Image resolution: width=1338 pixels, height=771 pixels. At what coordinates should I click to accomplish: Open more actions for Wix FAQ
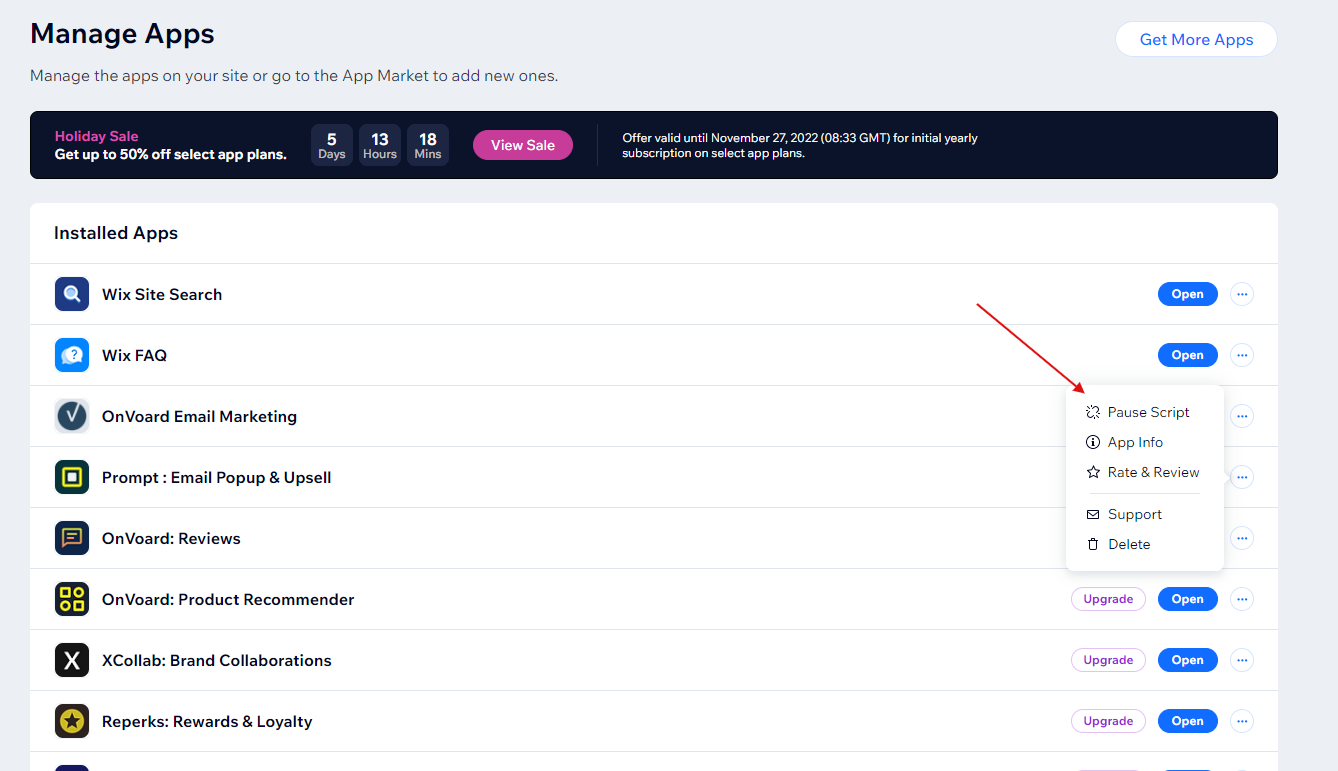[1242, 355]
